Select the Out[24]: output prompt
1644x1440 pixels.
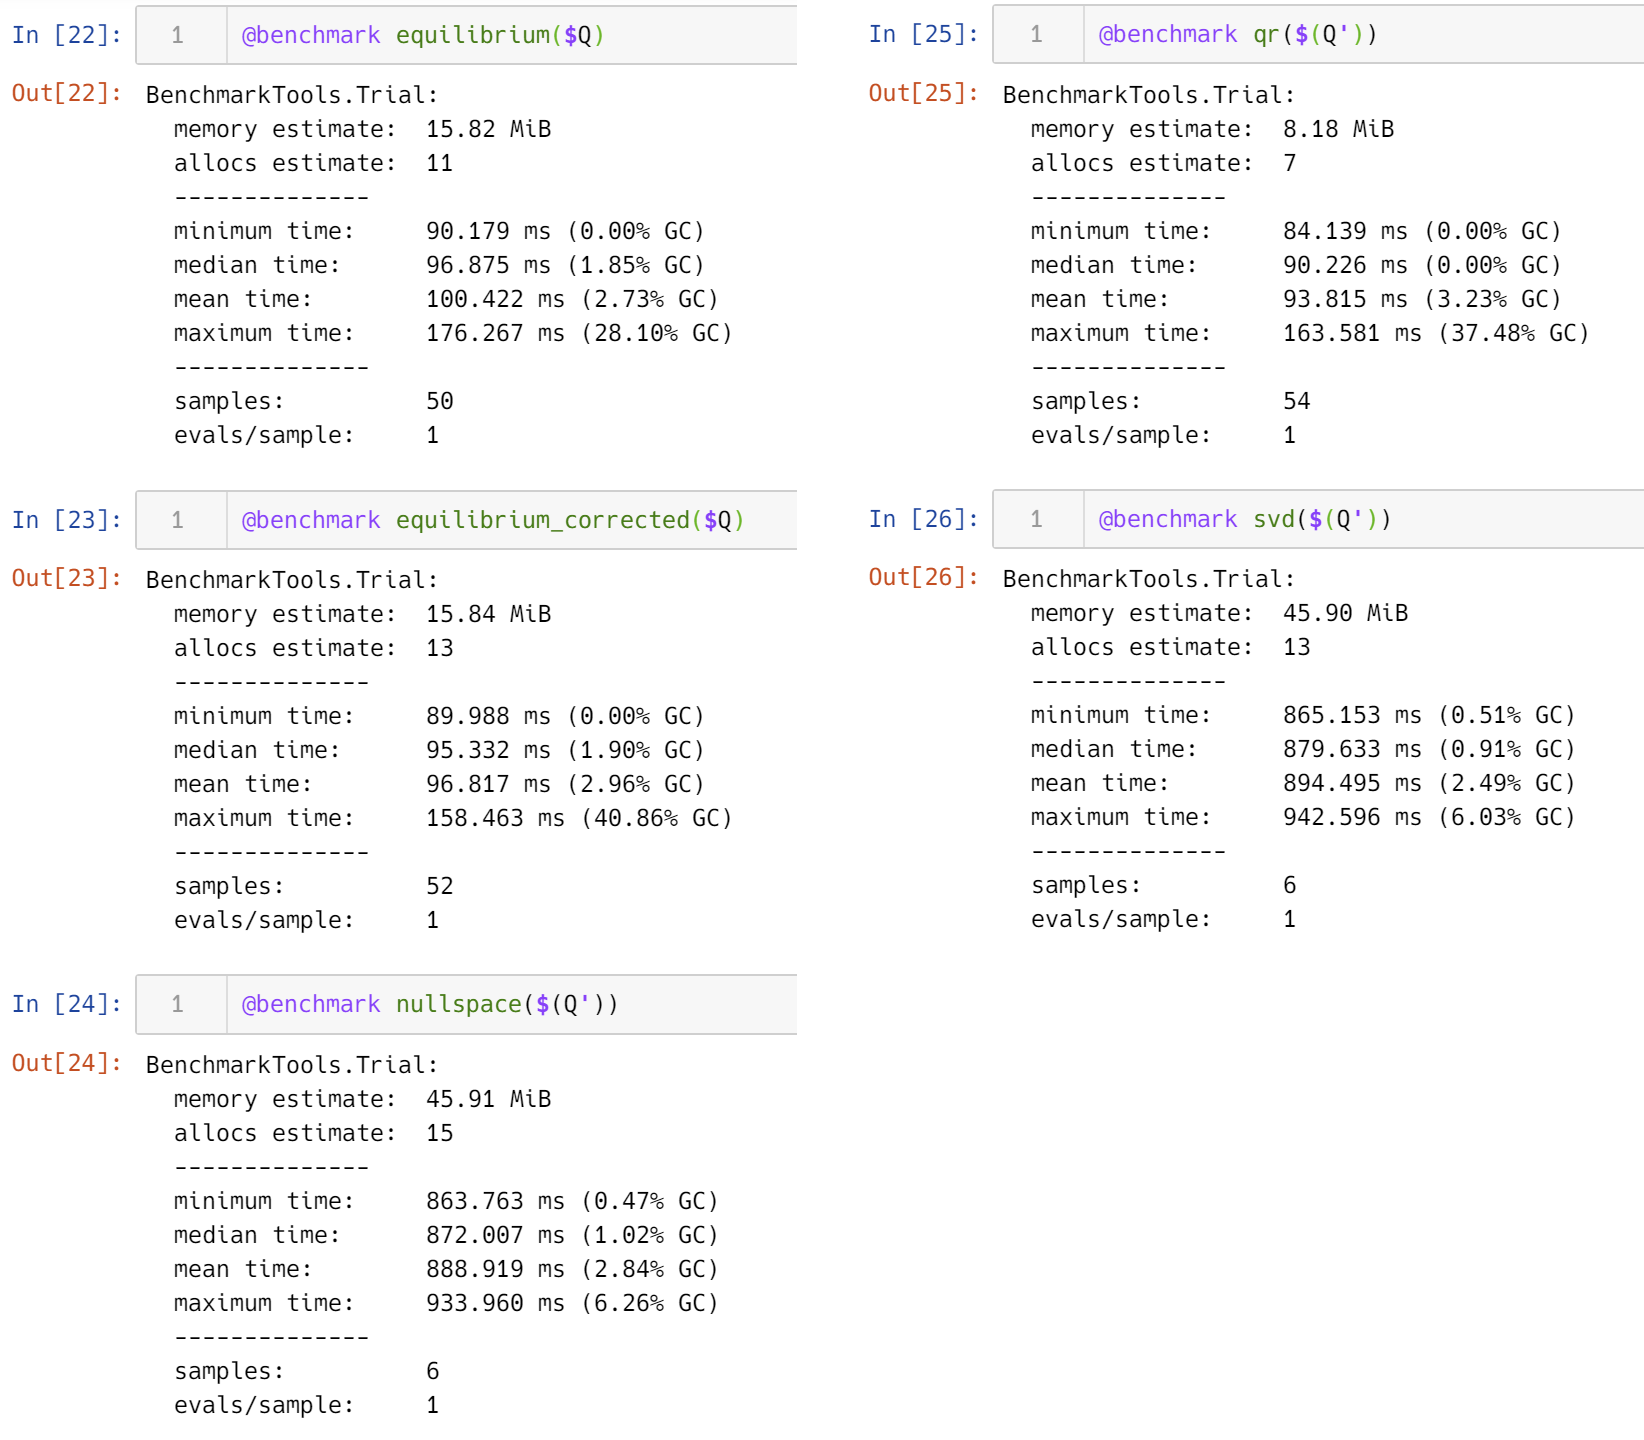click(x=67, y=1063)
